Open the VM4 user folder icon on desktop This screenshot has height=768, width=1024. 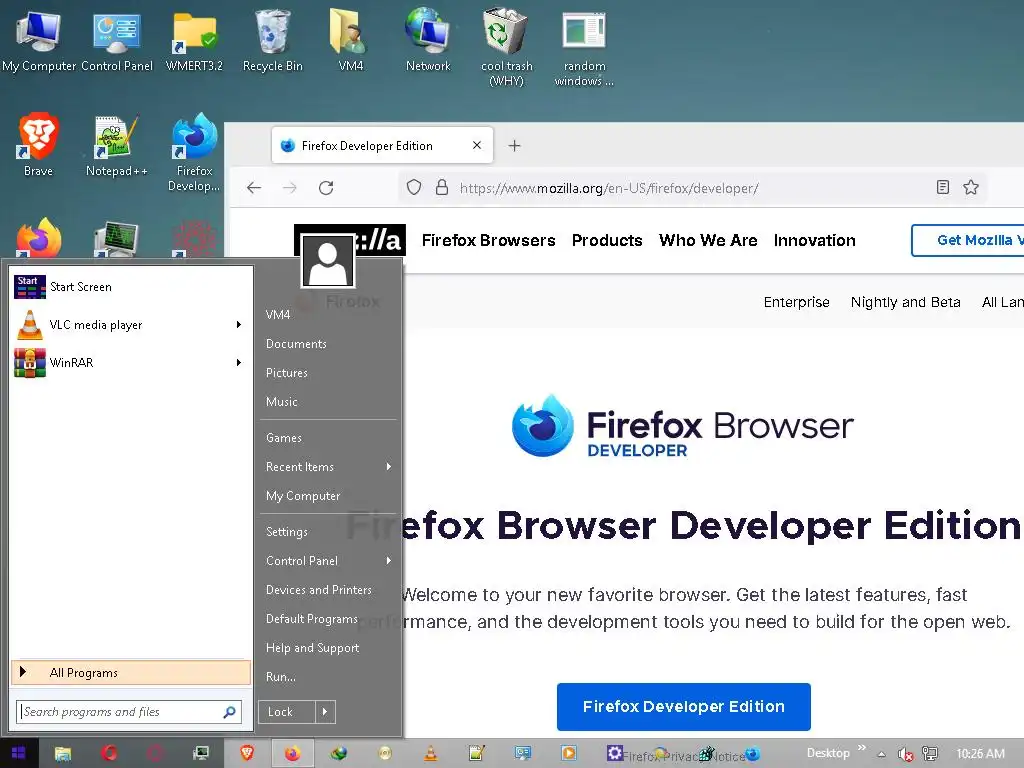[350, 40]
